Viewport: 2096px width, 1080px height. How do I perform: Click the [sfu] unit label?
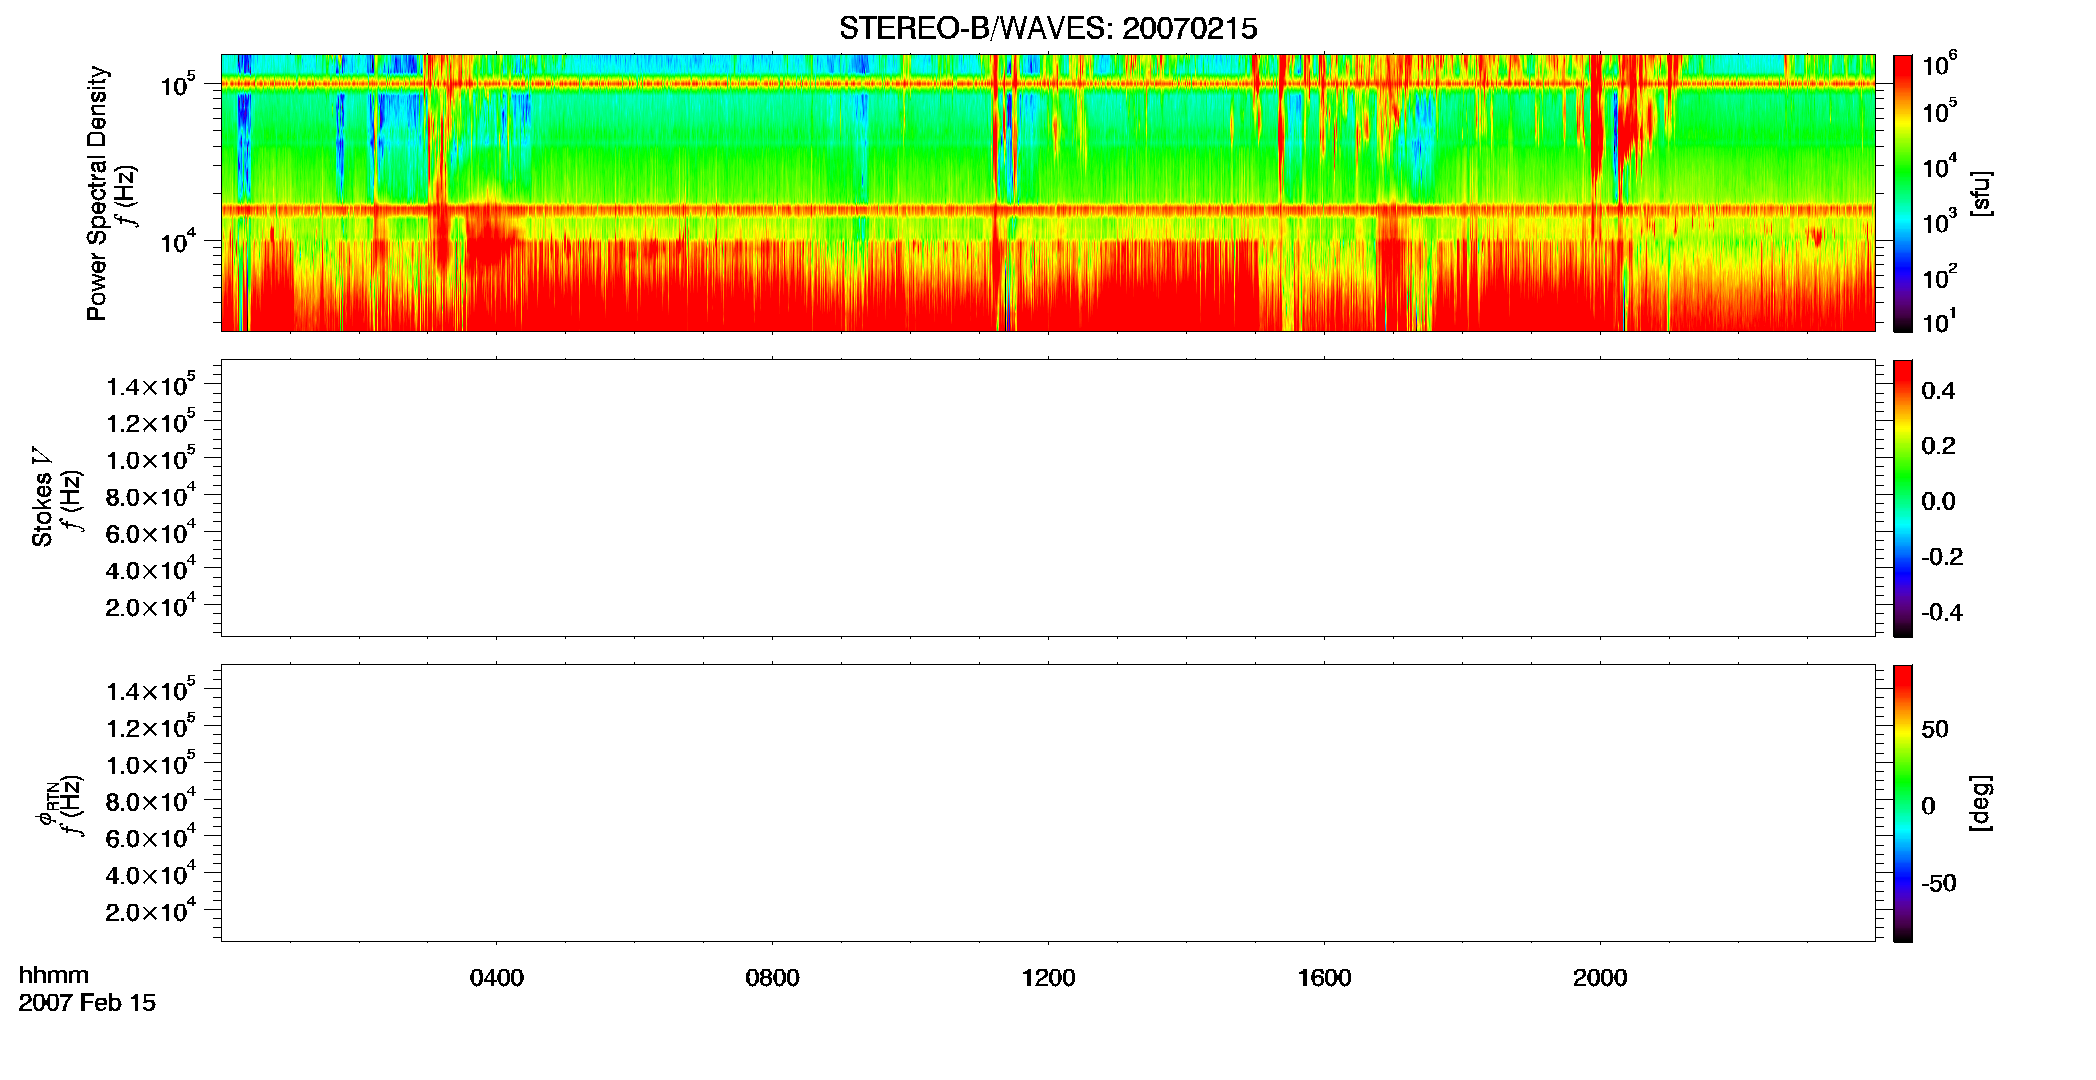(x=1981, y=193)
